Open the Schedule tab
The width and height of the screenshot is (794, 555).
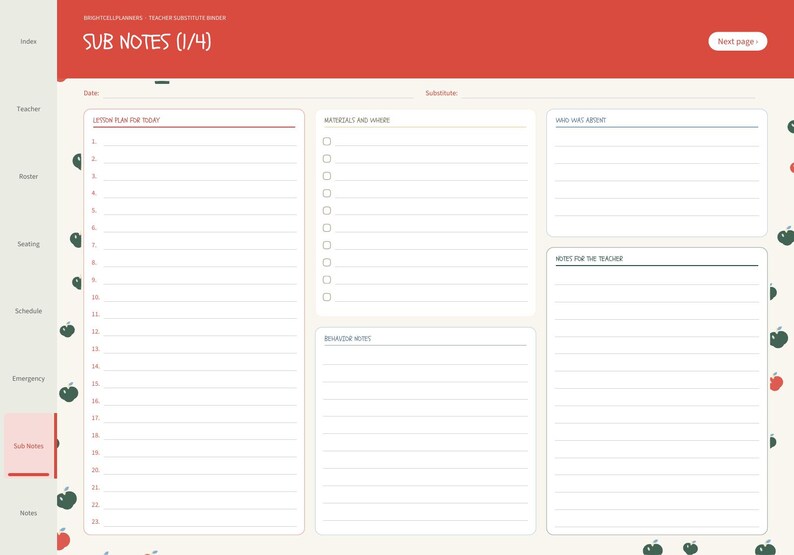(x=28, y=311)
